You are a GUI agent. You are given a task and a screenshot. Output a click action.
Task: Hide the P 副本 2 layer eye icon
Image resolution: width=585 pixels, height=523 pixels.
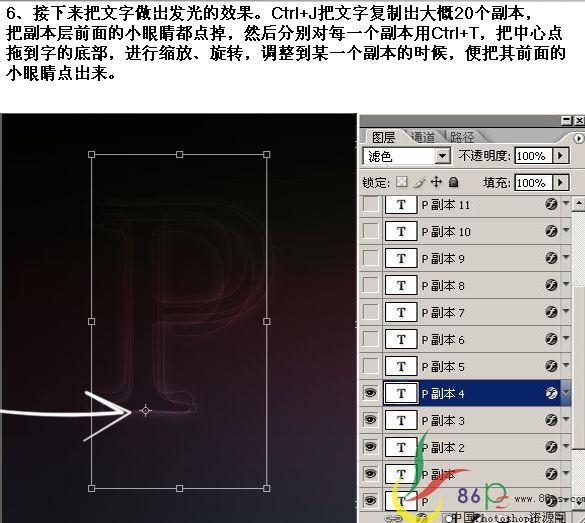tap(370, 447)
